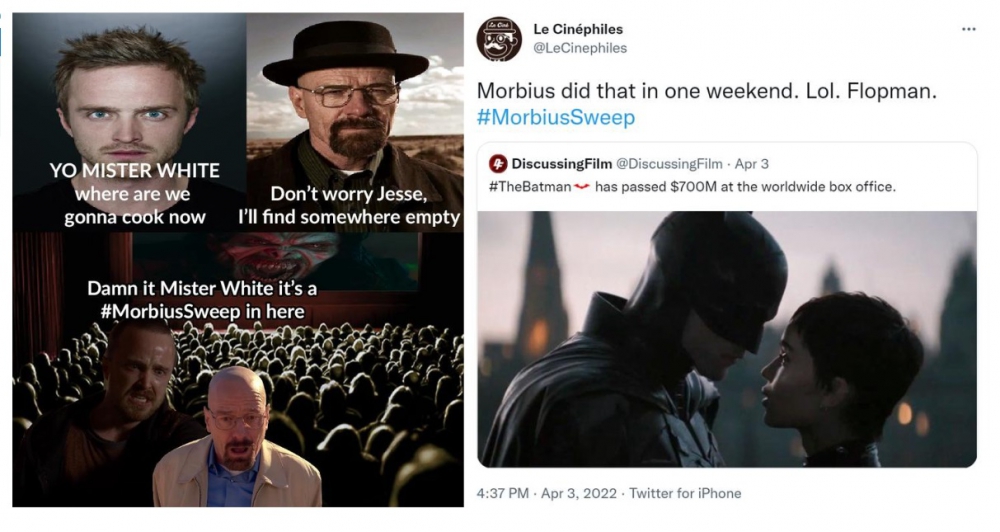Open the @LeCinephiles handle
This screenshot has width=1000, height=532.
pos(580,48)
